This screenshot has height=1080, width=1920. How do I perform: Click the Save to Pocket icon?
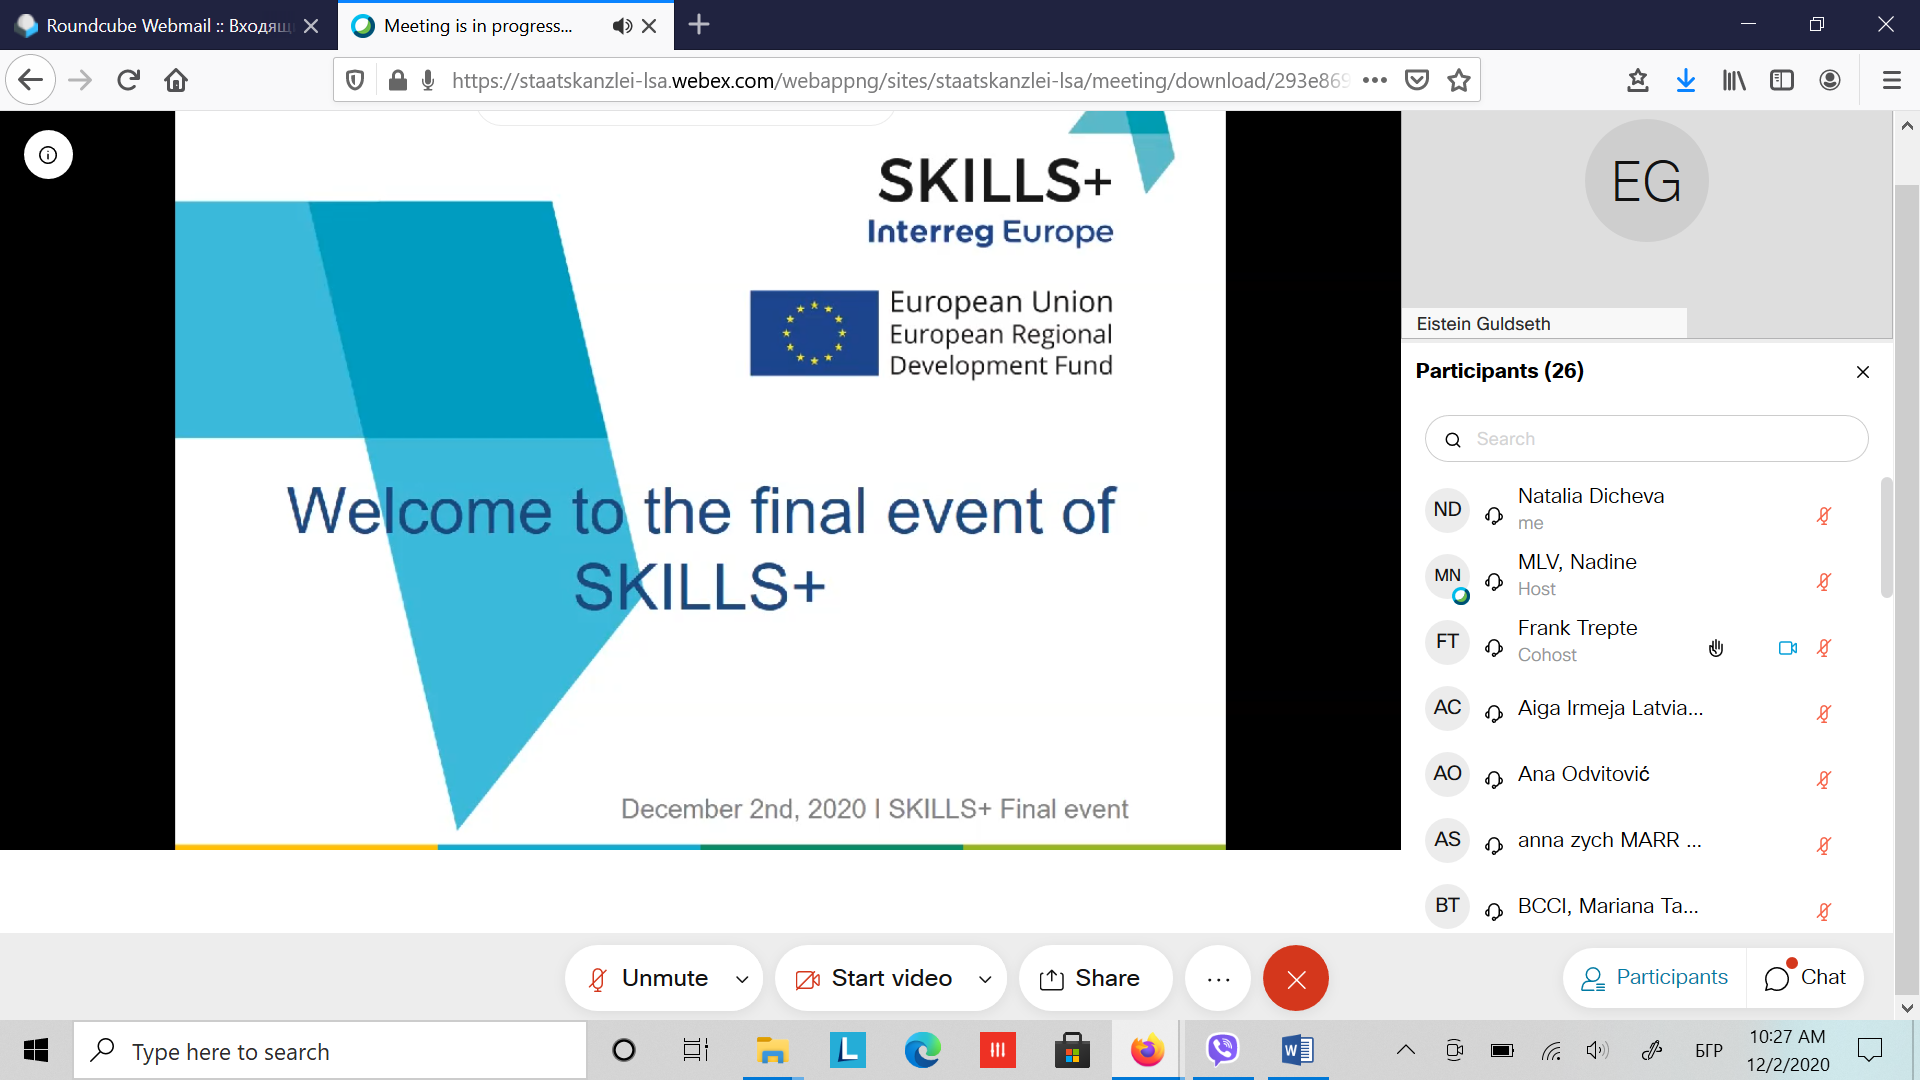(1417, 80)
